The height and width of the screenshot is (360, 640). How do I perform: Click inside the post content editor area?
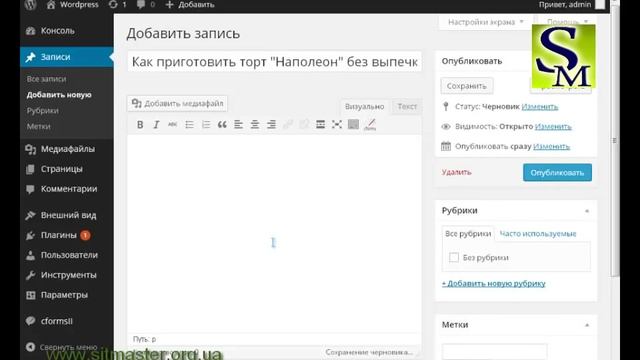[274, 233]
